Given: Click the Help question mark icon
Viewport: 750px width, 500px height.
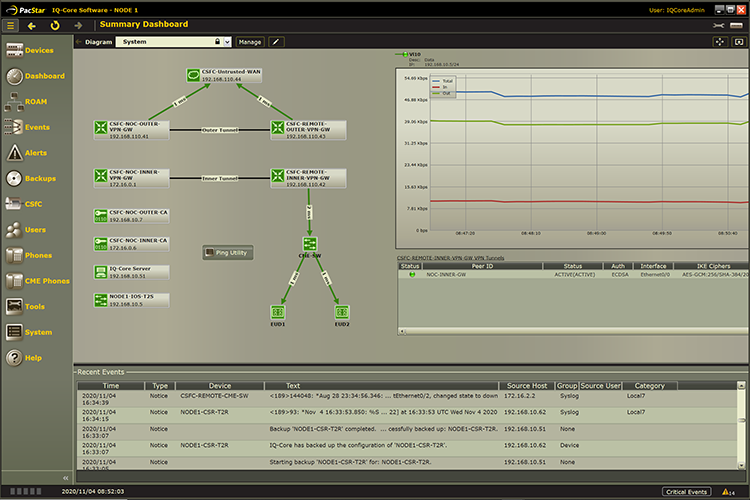Looking at the screenshot, I should [x=14, y=358].
